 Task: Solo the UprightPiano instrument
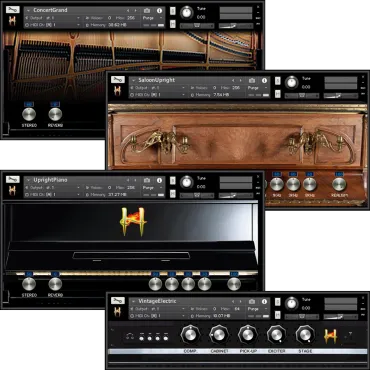tap(173, 181)
